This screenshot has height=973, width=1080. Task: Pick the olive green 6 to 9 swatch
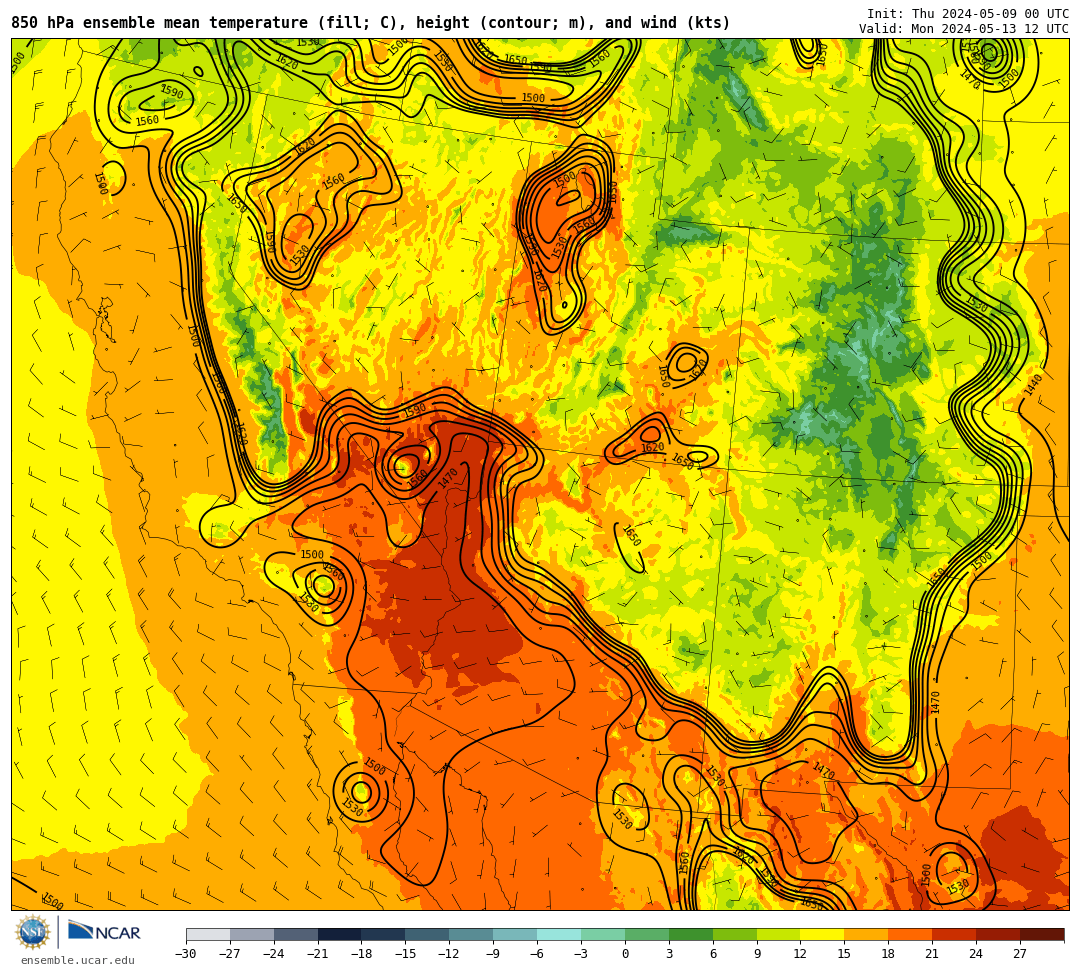pyautogui.click(x=735, y=934)
